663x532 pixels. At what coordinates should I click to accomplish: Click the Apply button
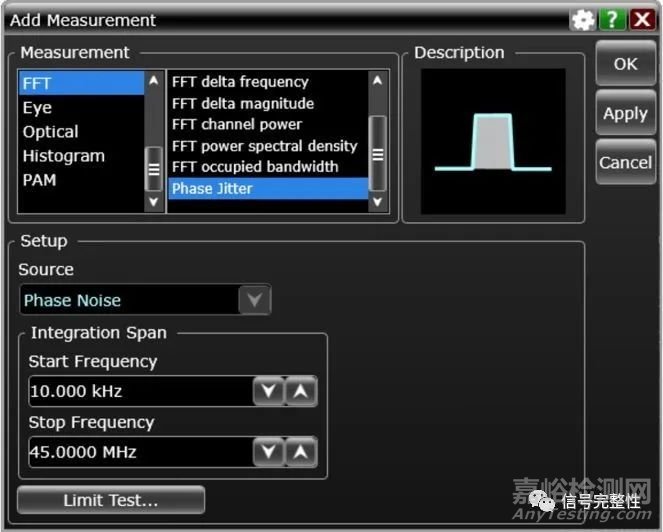625,114
